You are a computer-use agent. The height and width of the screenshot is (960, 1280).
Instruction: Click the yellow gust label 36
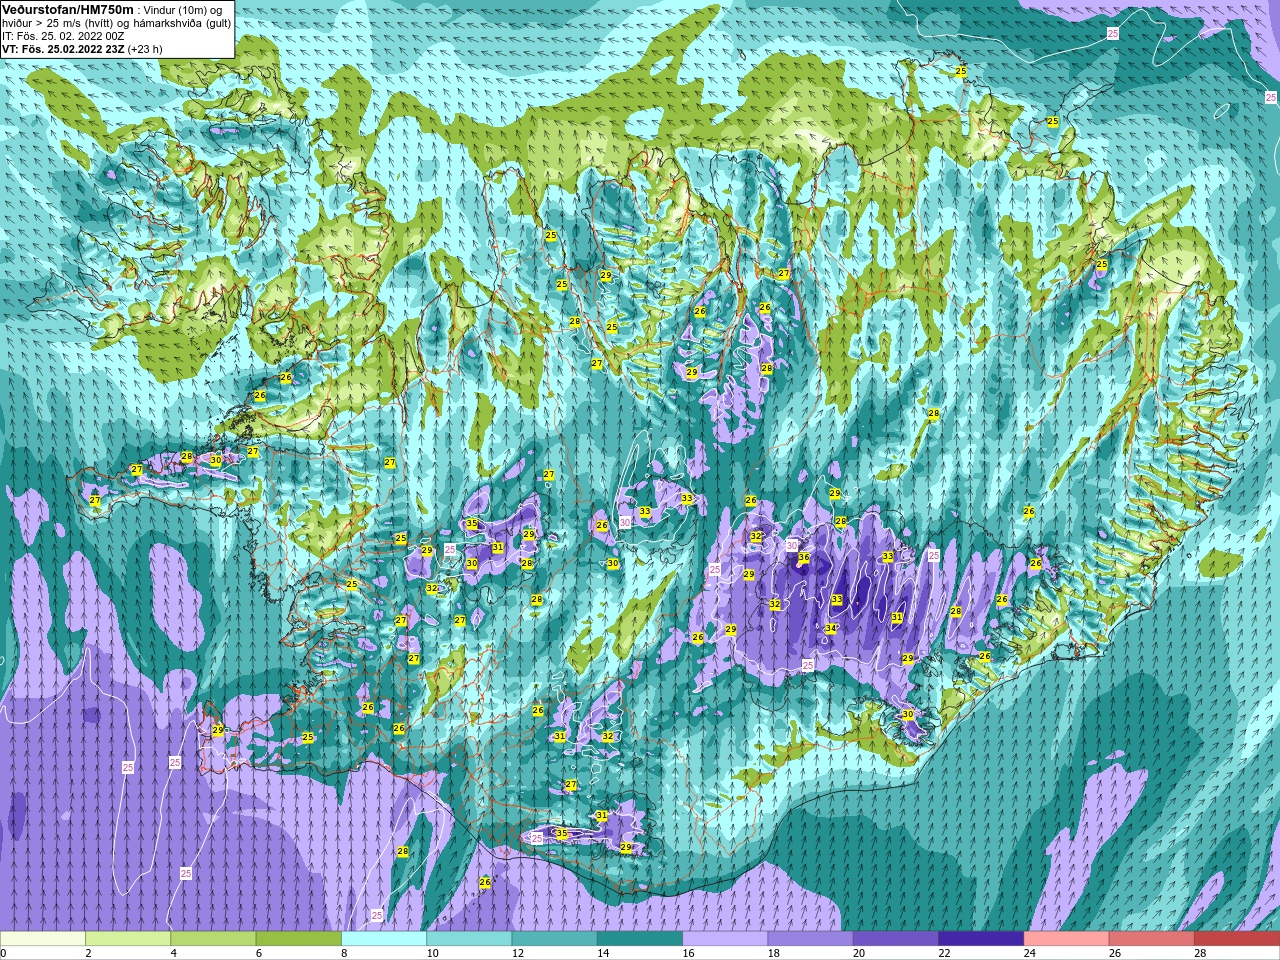(x=804, y=557)
